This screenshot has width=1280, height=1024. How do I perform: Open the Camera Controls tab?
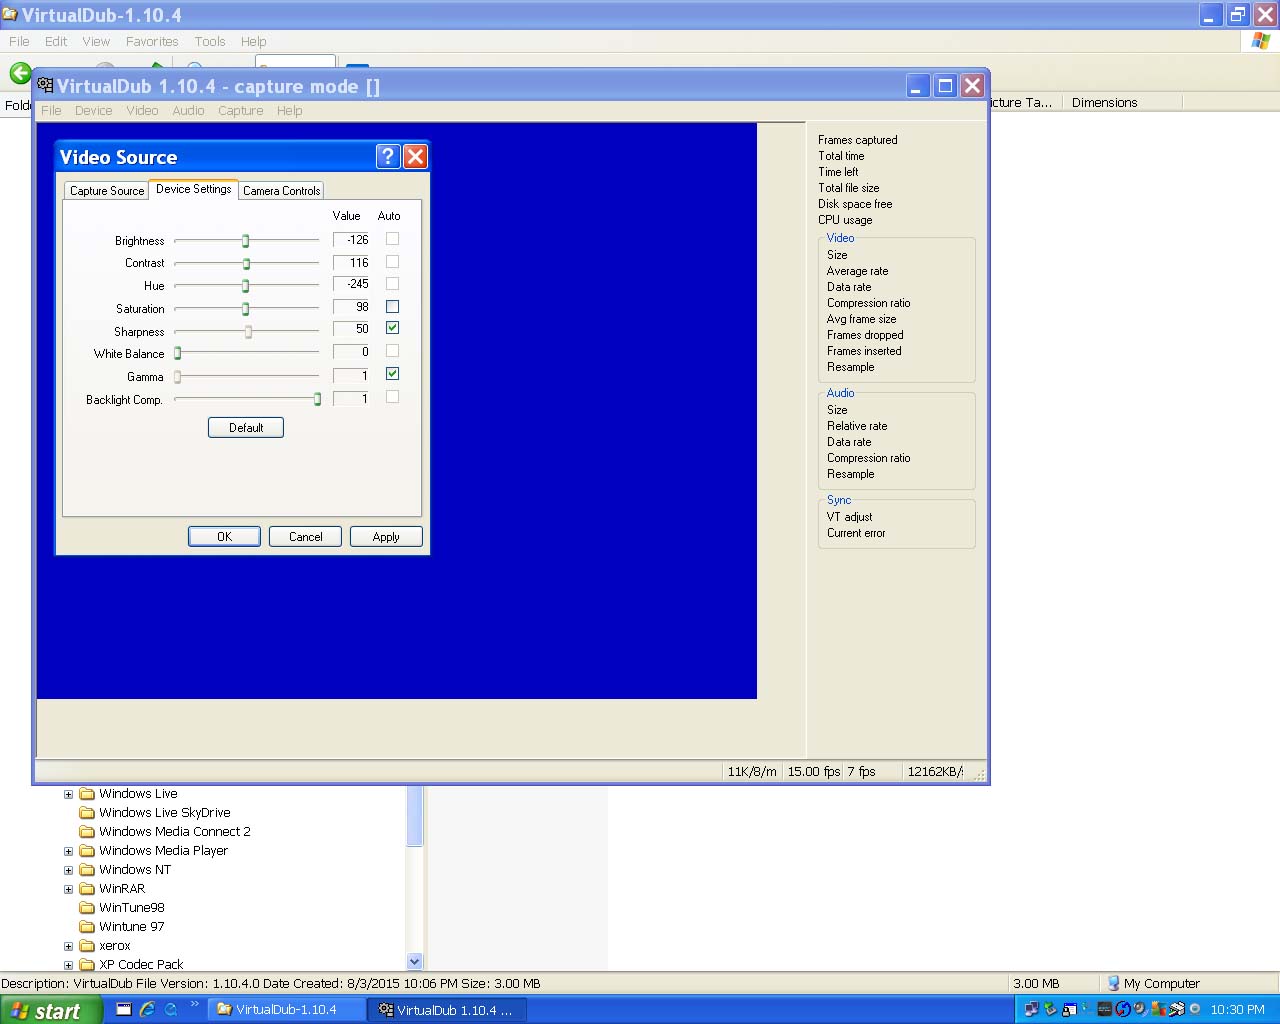coord(282,191)
